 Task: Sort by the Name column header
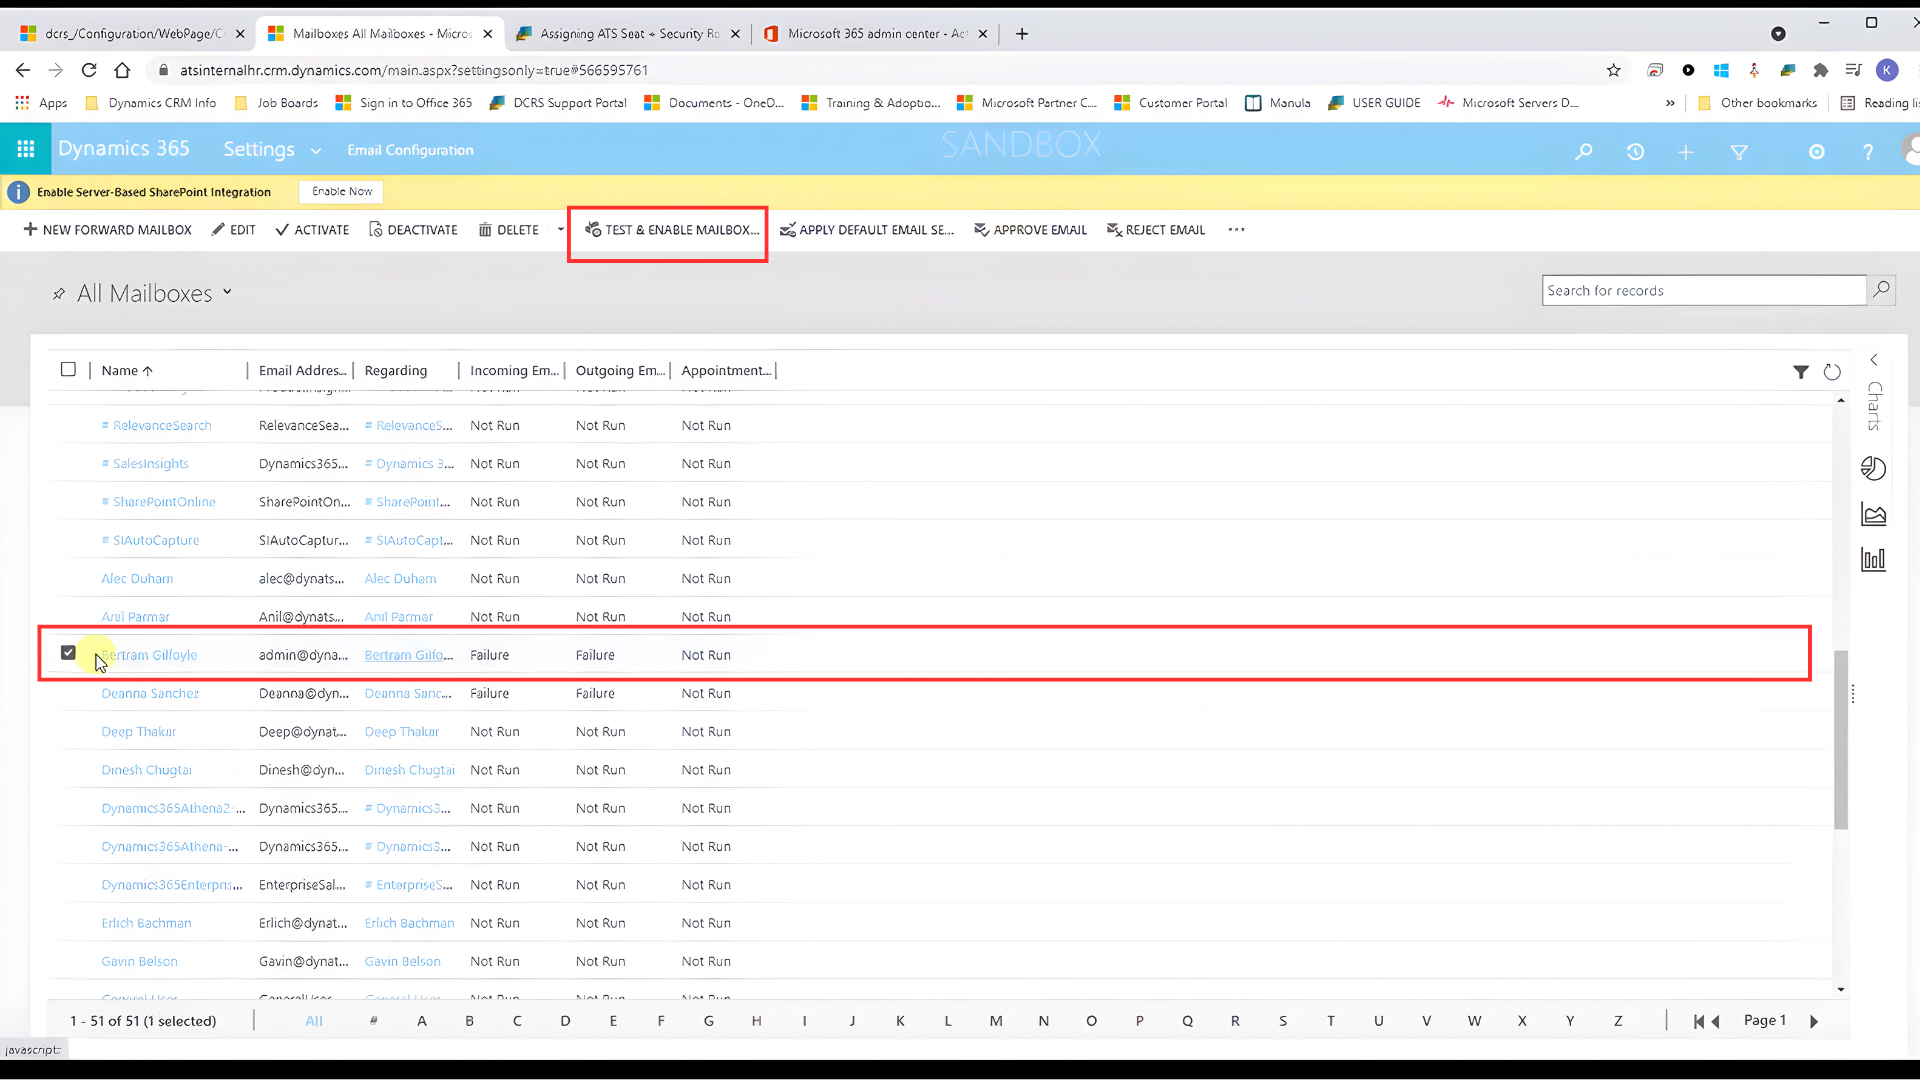click(x=127, y=370)
